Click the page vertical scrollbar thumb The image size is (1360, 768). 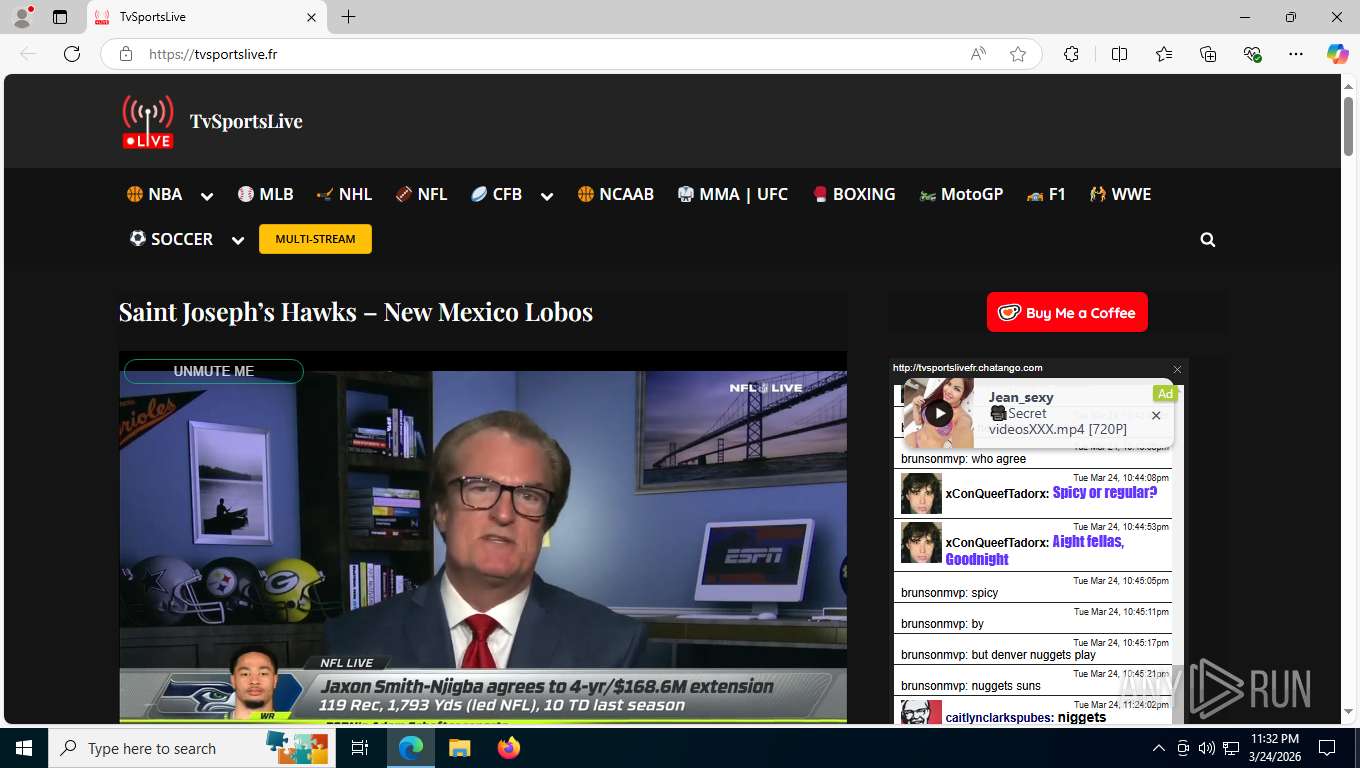1348,125
